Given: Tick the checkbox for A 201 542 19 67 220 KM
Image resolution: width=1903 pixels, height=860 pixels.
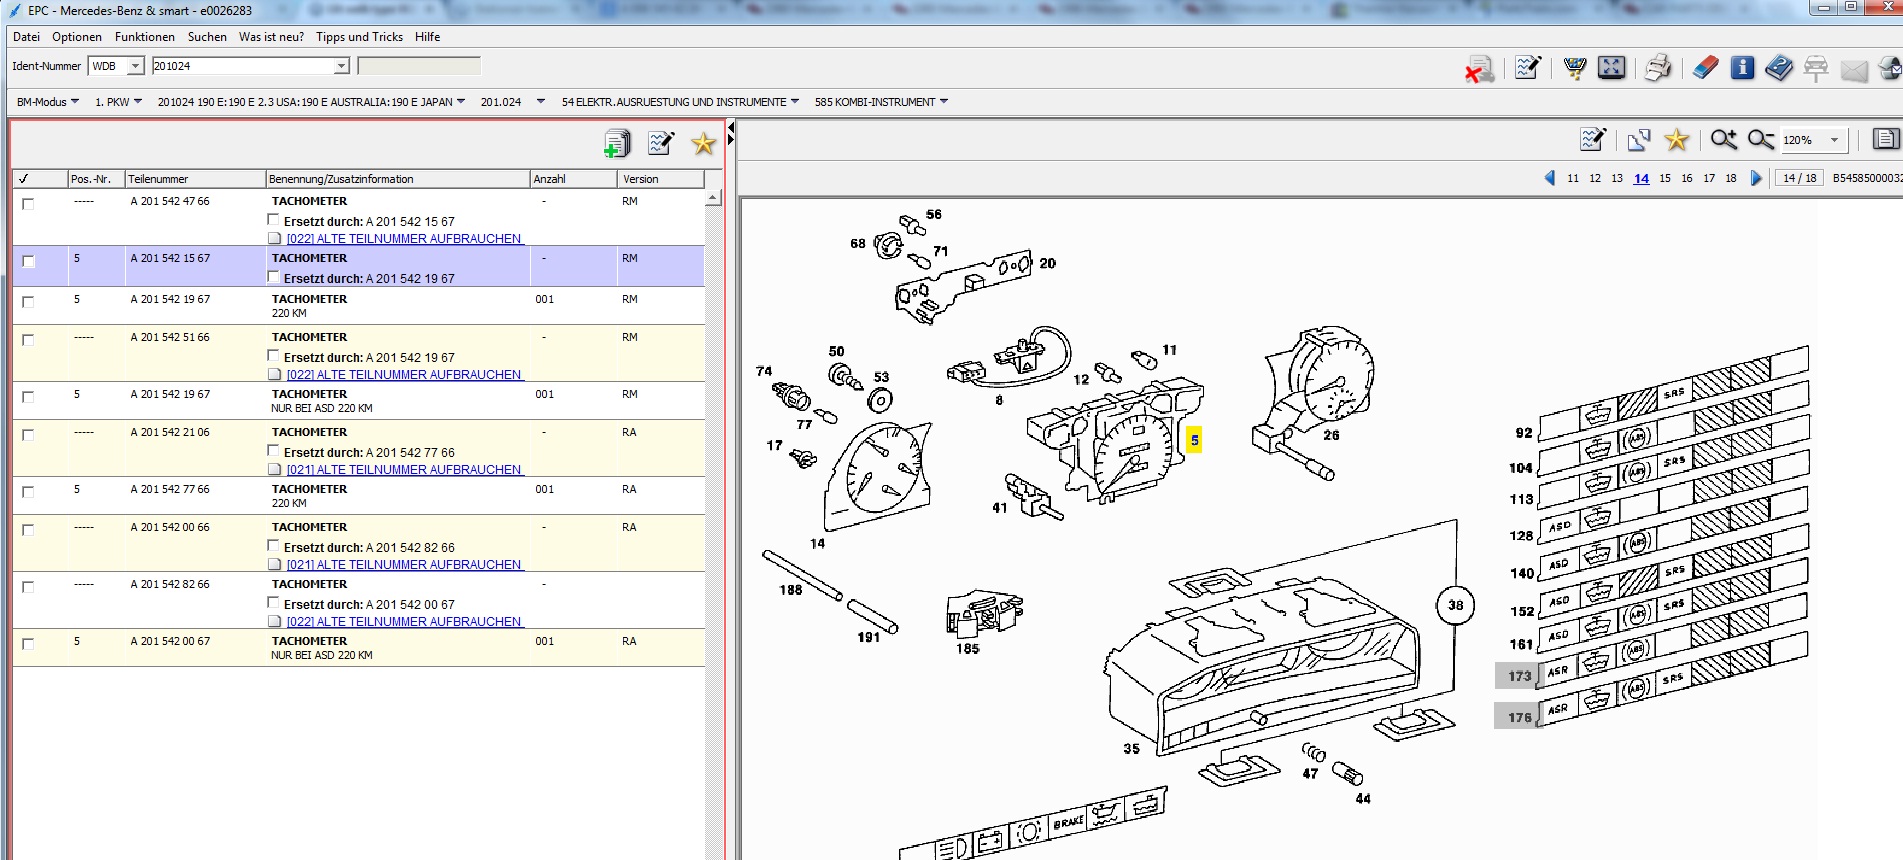Looking at the screenshot, I should click(28, 302).
